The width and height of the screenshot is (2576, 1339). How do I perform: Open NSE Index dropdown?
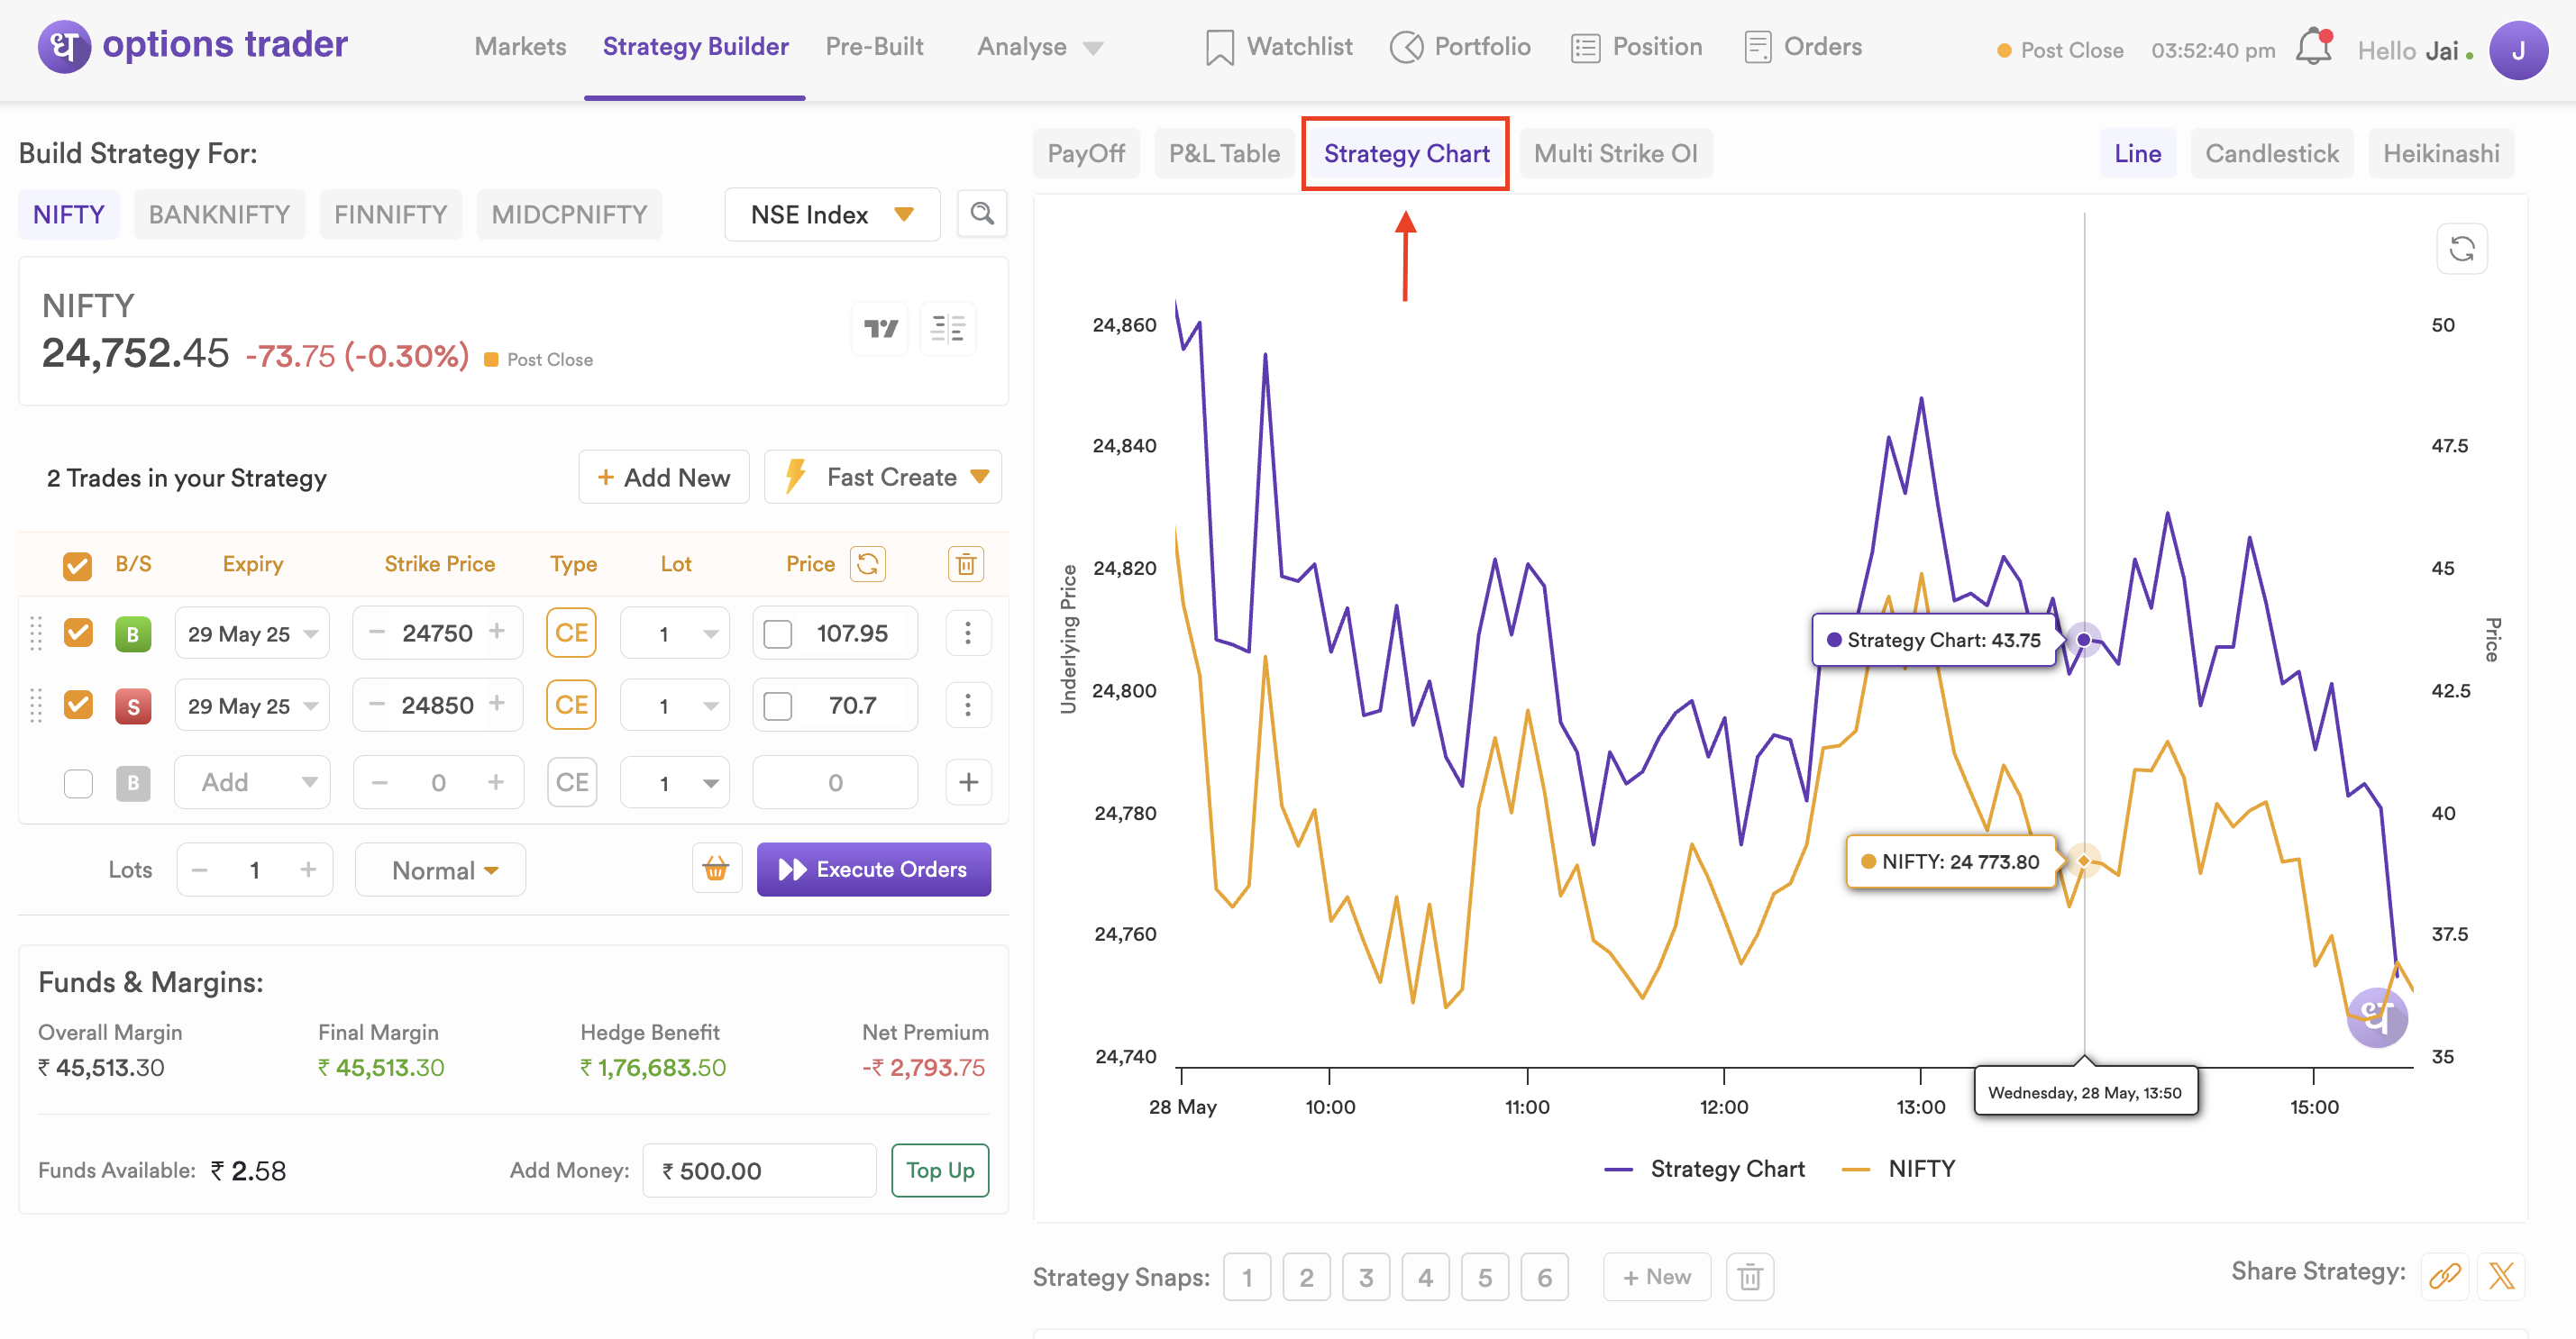[x=832, y=214]
